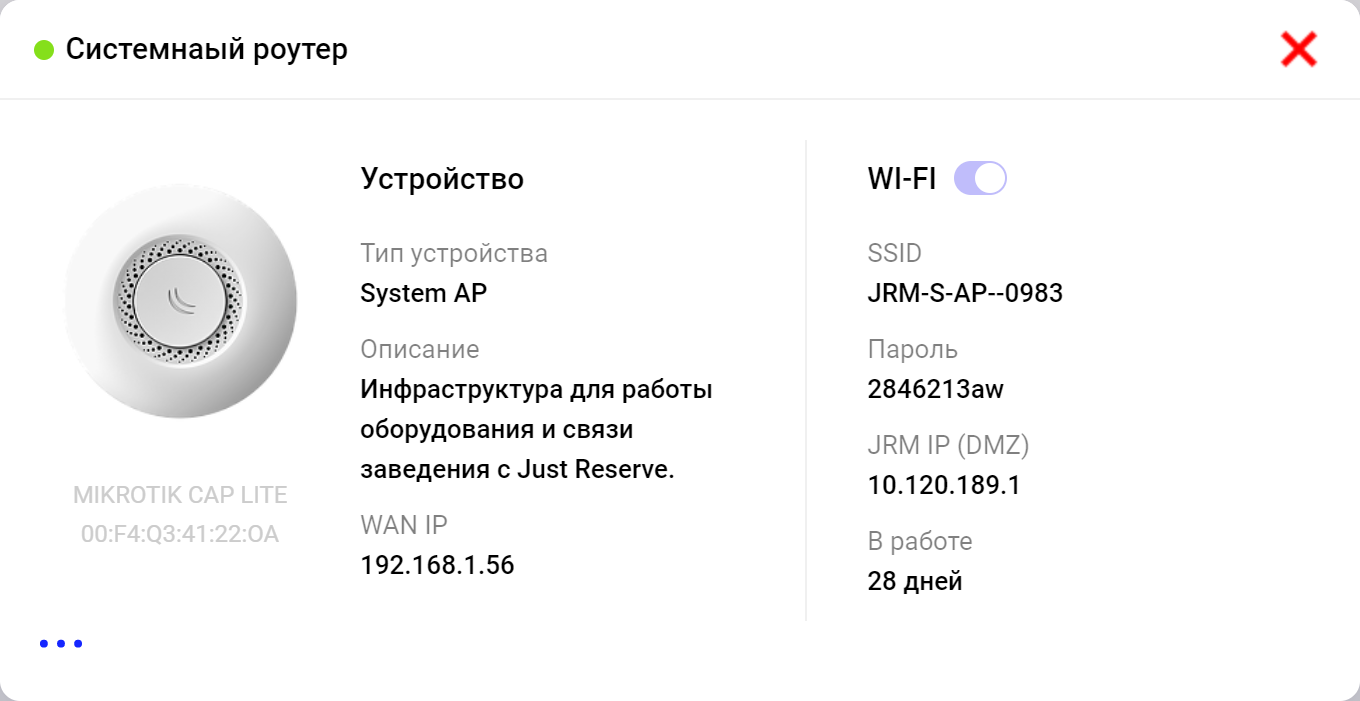Click the Системнаый роутер title

click(206, 49)
